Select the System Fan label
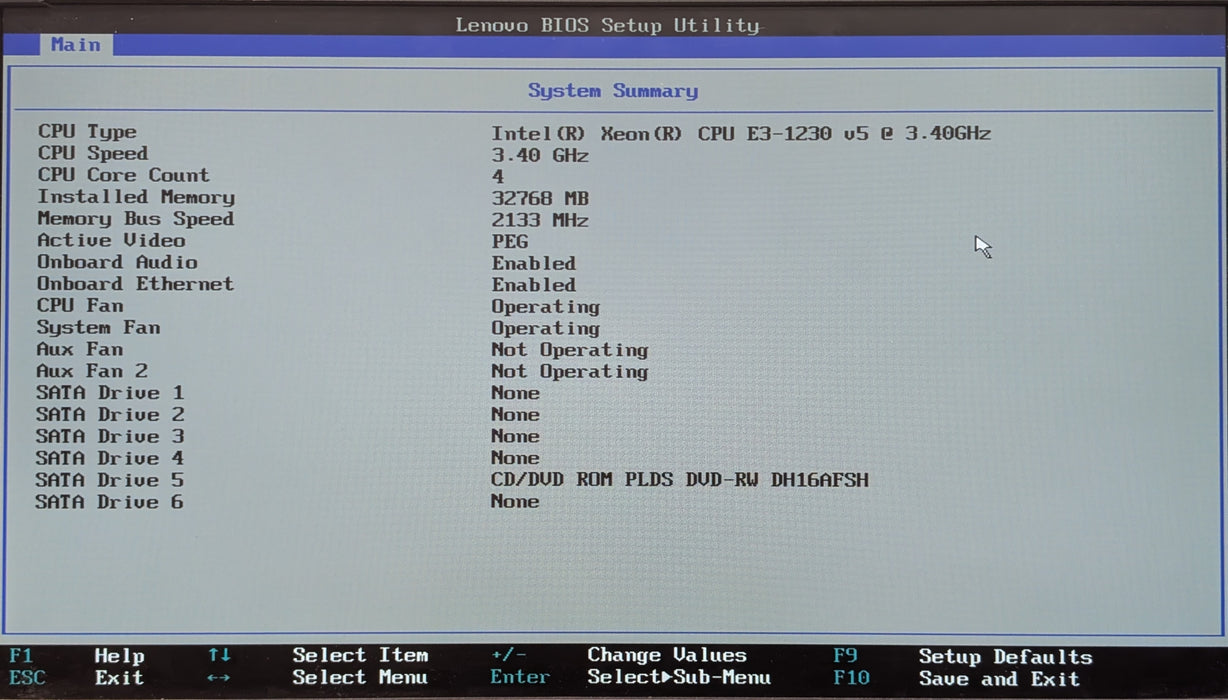Viewport: 1228px width, 700px height. coord(98,328)
